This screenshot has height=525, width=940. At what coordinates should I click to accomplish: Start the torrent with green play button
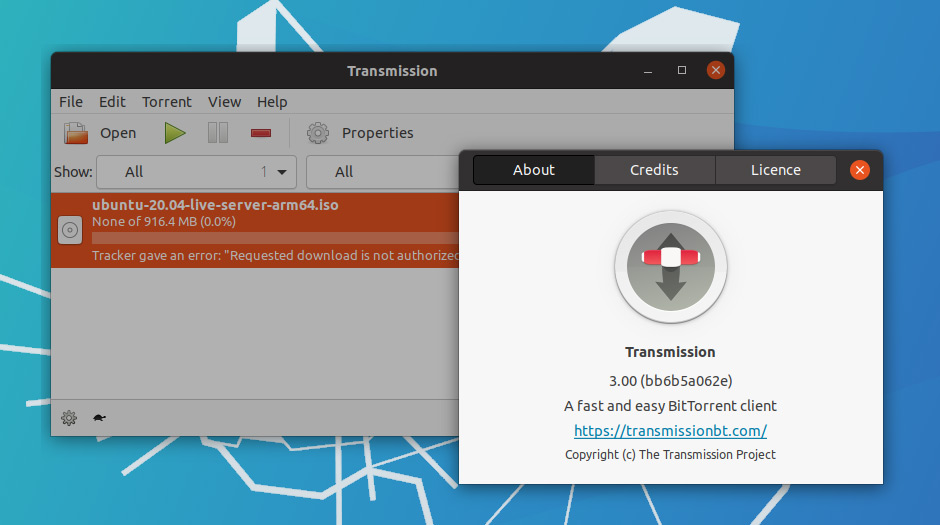(174, 132)
